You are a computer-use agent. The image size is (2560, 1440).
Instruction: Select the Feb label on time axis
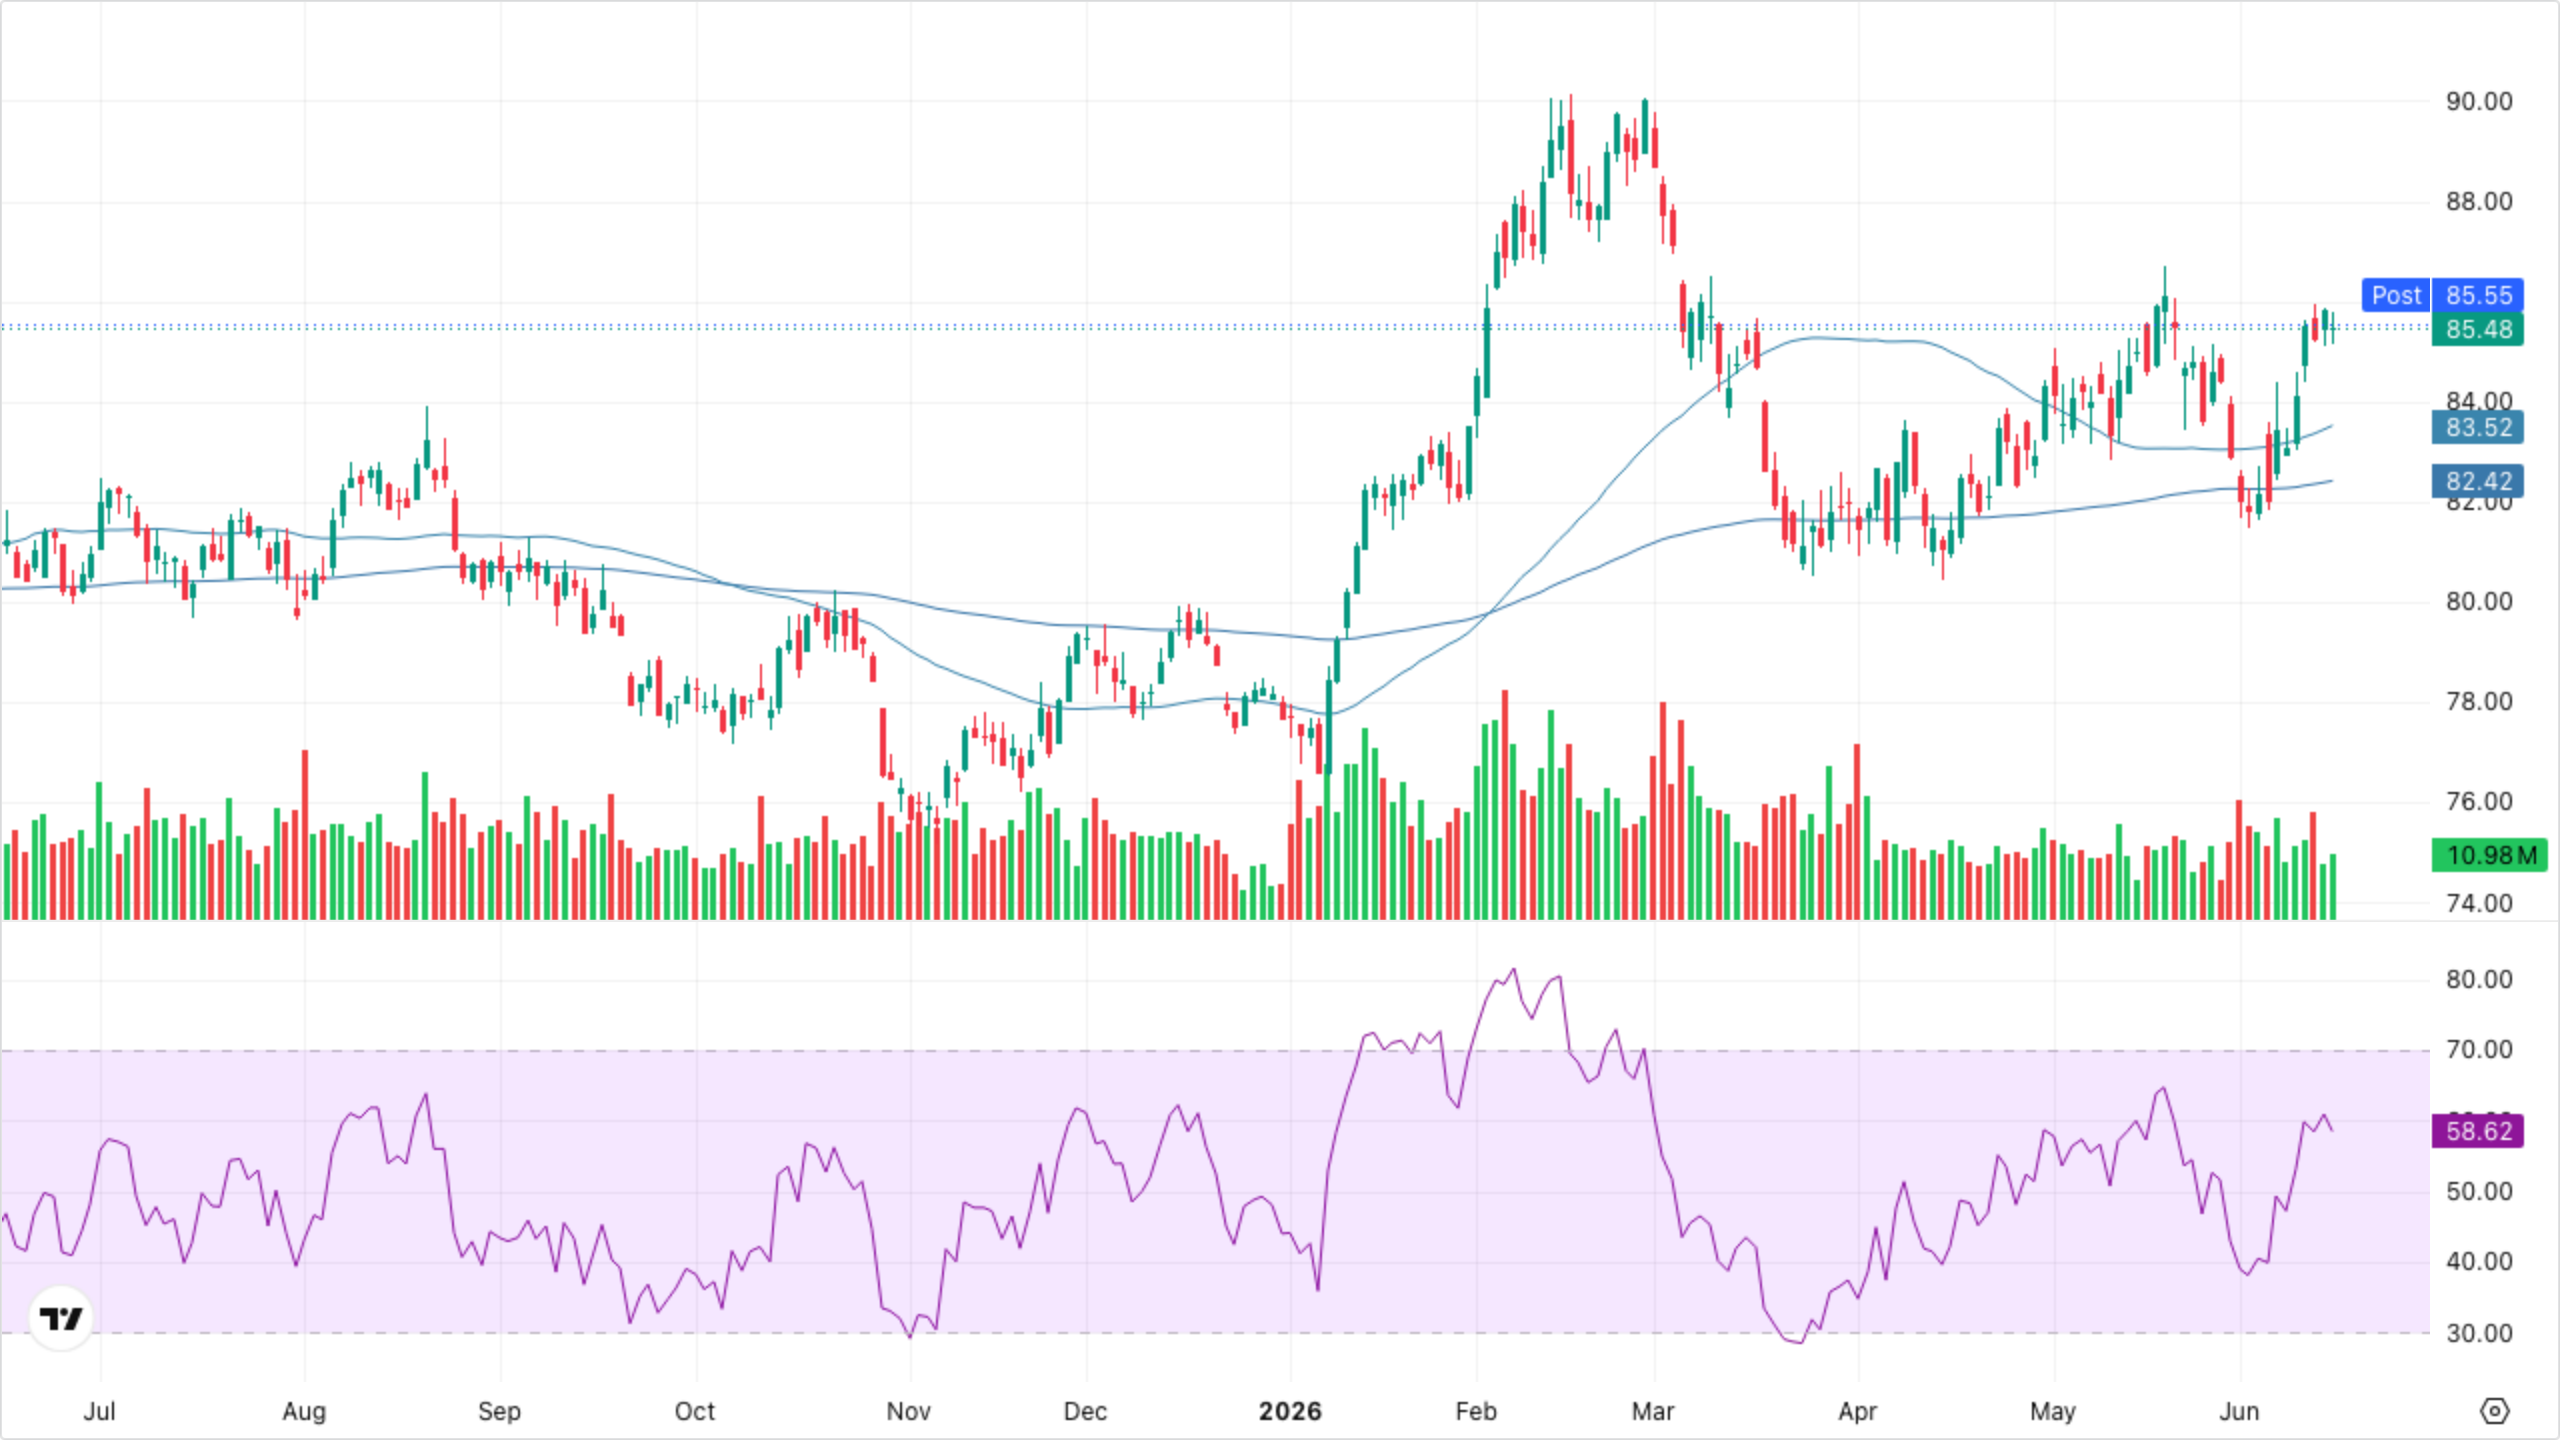[x=1476, y=1411]
